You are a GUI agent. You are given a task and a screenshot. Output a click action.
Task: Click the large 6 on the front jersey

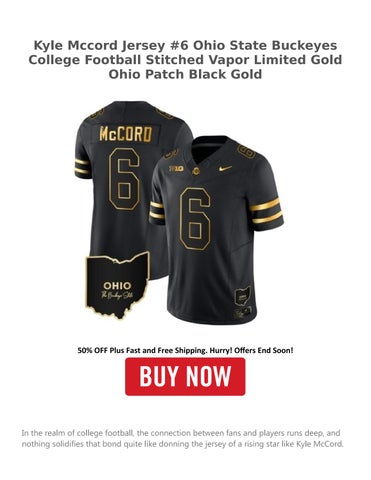195,219
